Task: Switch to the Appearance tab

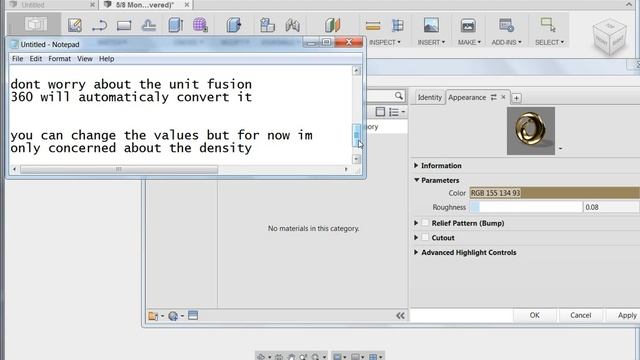Action: coord(467,98)
